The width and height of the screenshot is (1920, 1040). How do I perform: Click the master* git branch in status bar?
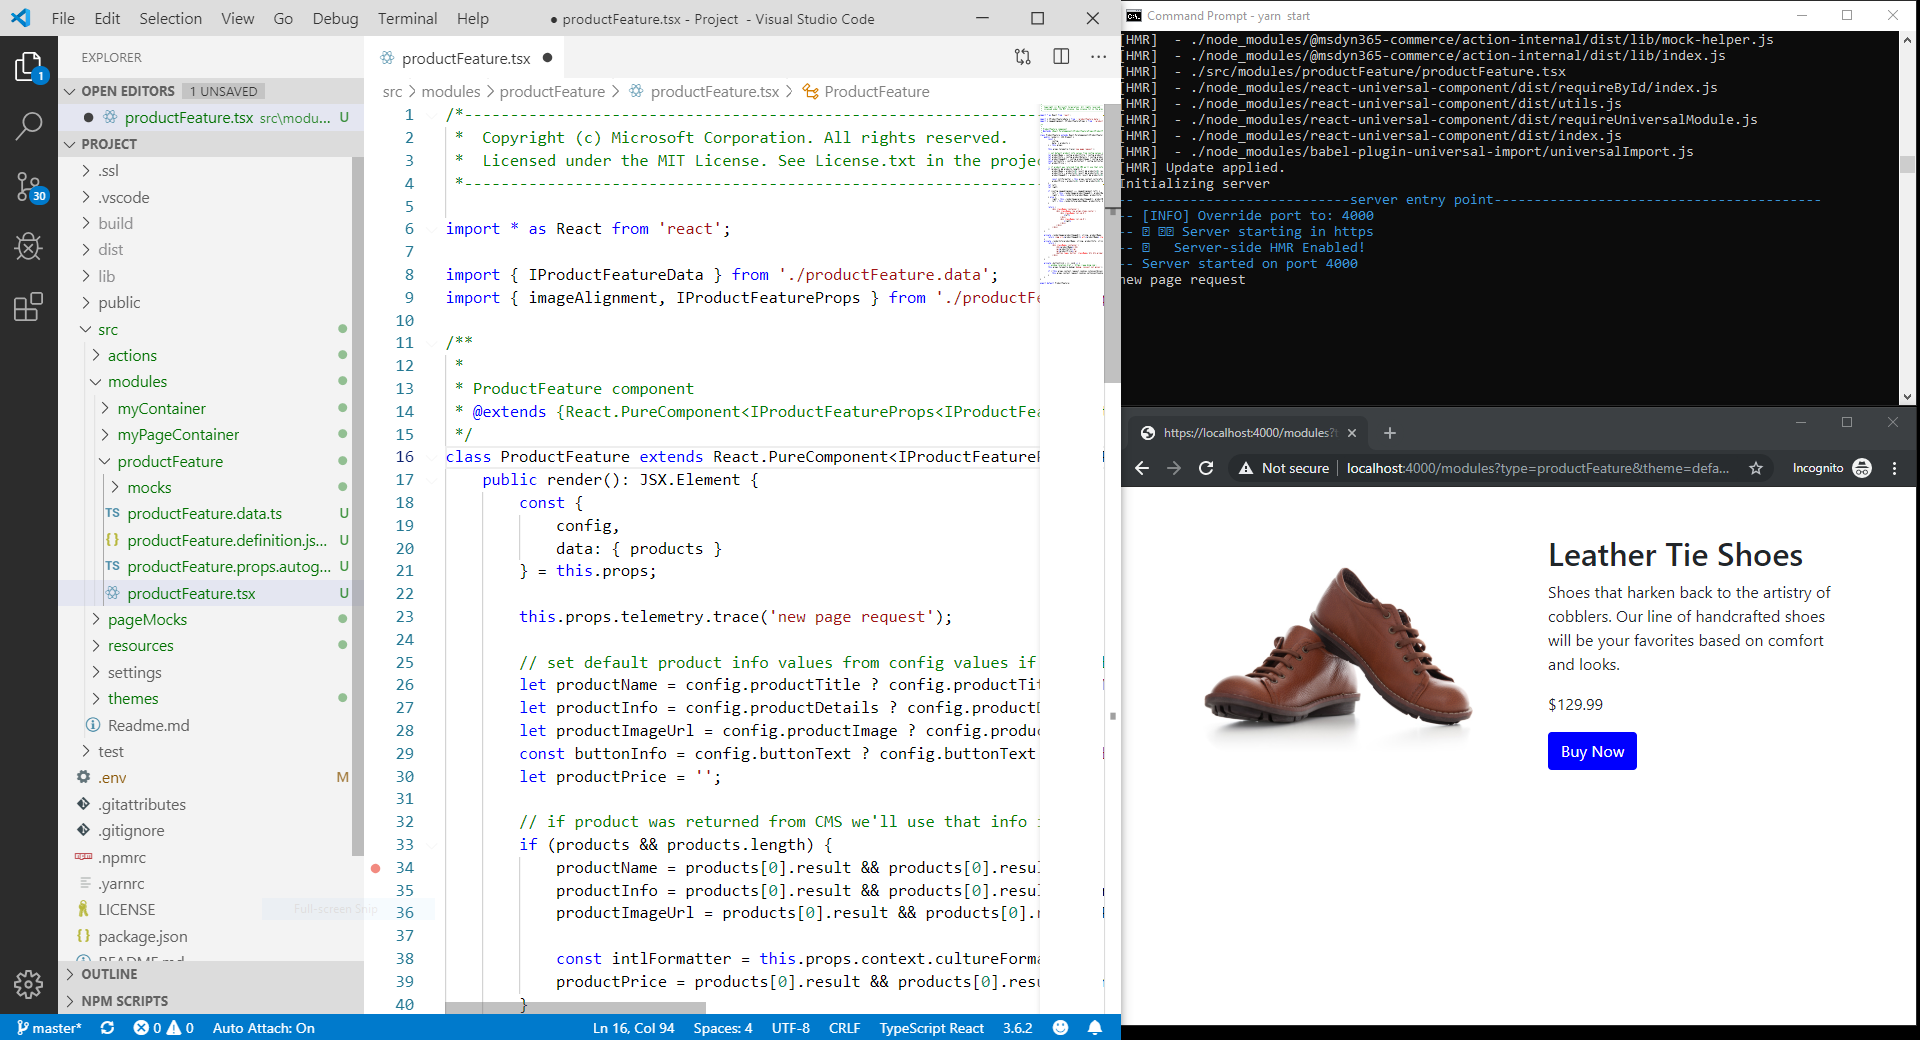point(48,1028)
